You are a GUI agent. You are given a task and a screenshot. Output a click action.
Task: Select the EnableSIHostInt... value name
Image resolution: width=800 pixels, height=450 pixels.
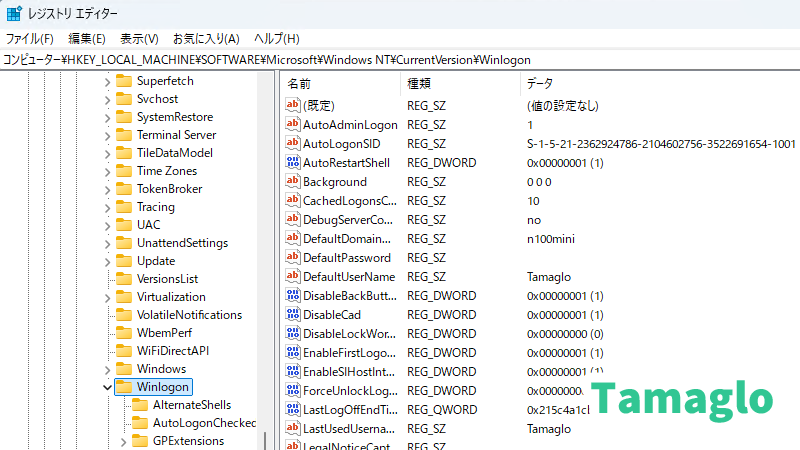tap(349, 372)
